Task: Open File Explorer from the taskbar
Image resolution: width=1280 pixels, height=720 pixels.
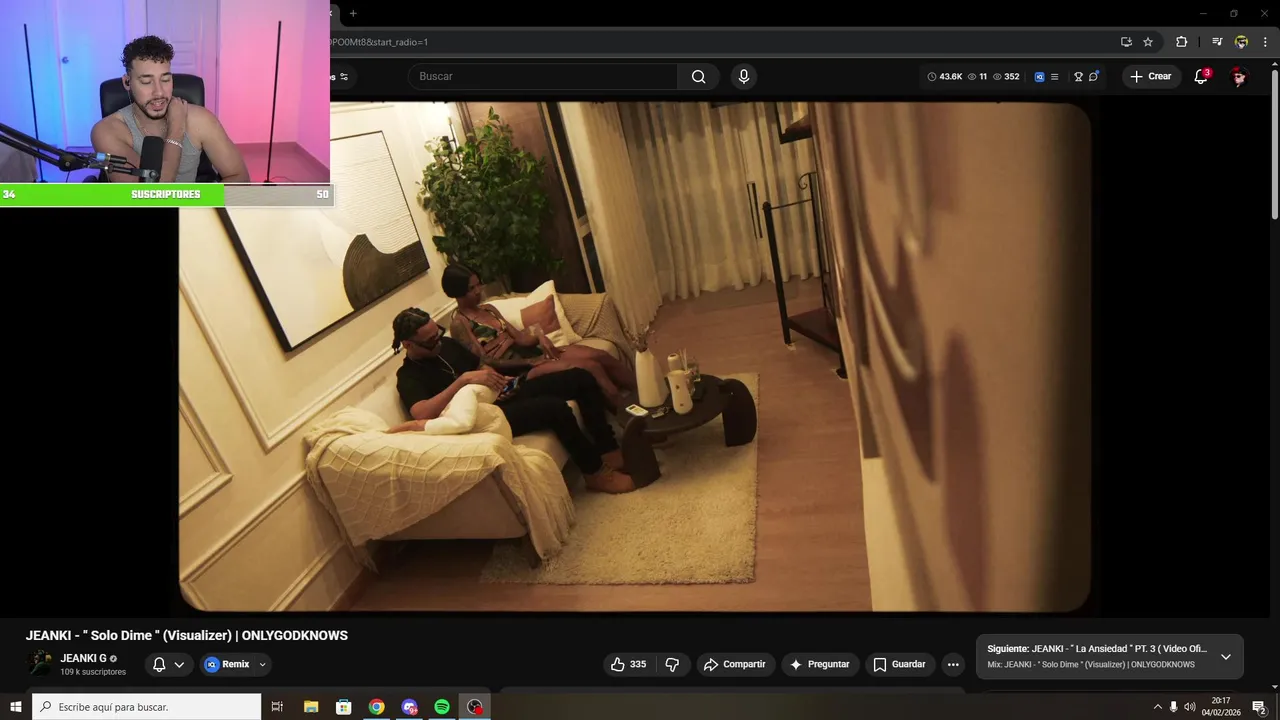Action: (x=311, y=707)
